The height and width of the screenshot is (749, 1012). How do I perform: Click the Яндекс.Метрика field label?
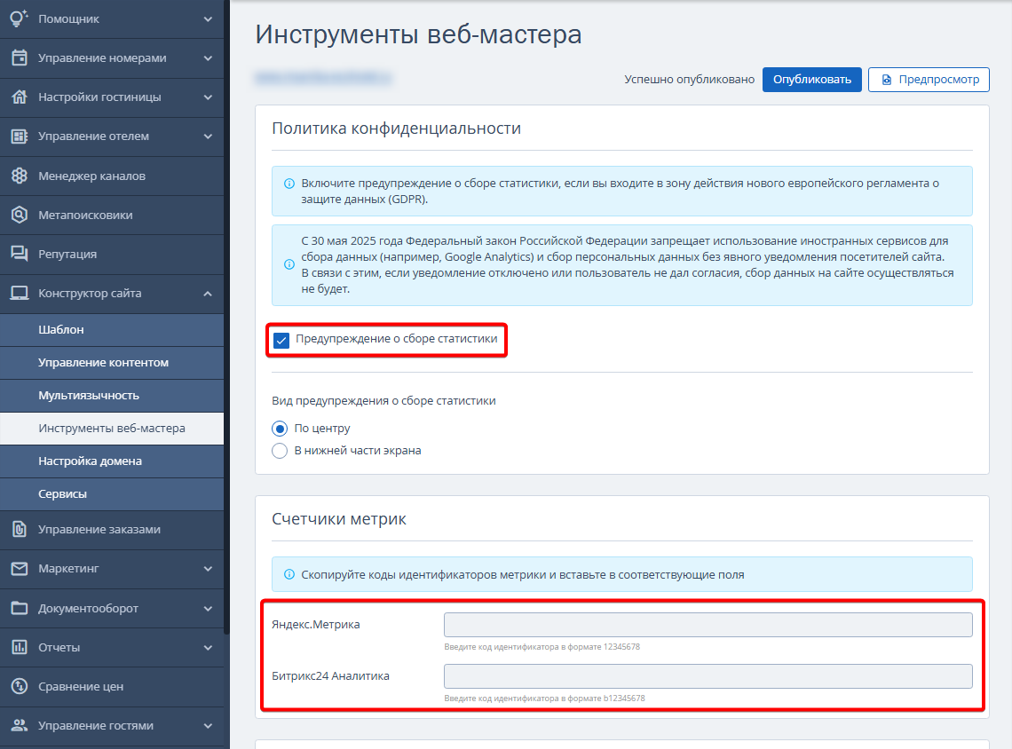(x=316, y=624)
